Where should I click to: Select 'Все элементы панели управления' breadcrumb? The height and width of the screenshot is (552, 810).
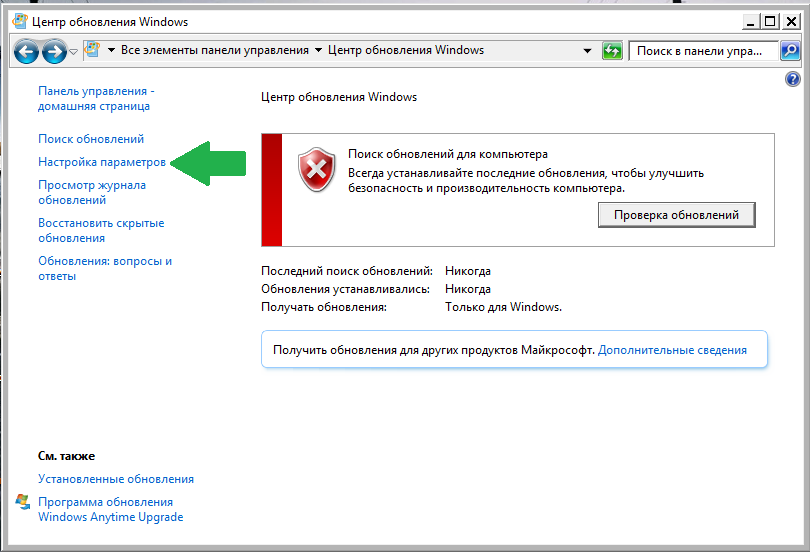(x=214, y=50)
